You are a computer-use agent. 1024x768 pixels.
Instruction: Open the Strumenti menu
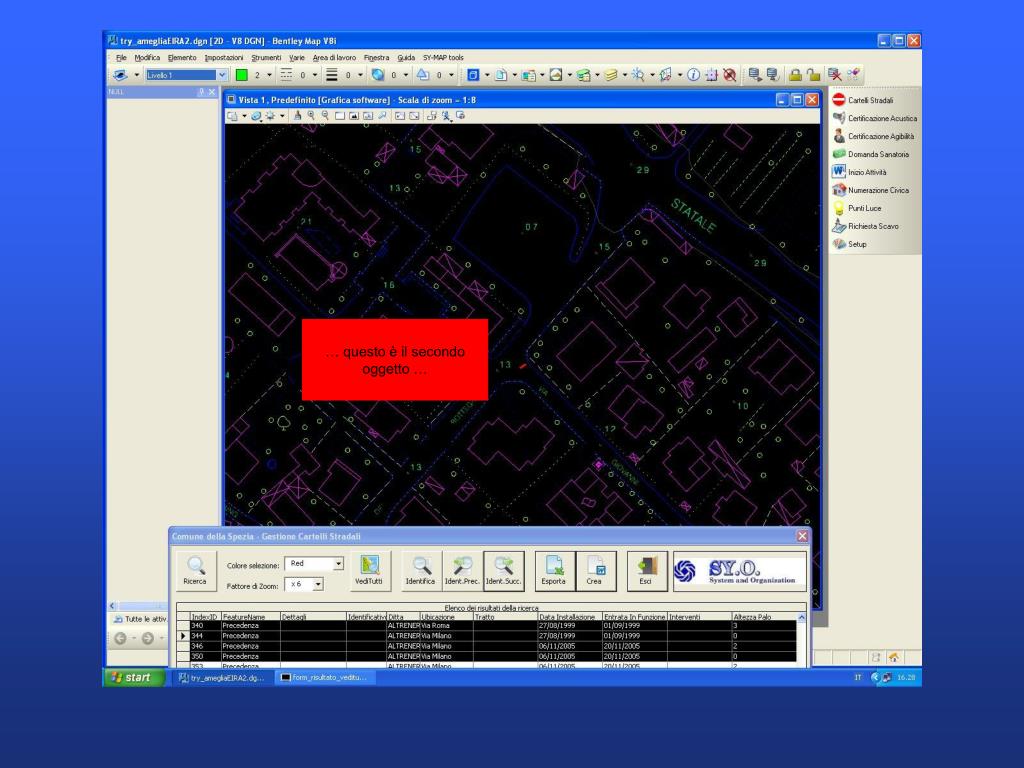point(266,58)
